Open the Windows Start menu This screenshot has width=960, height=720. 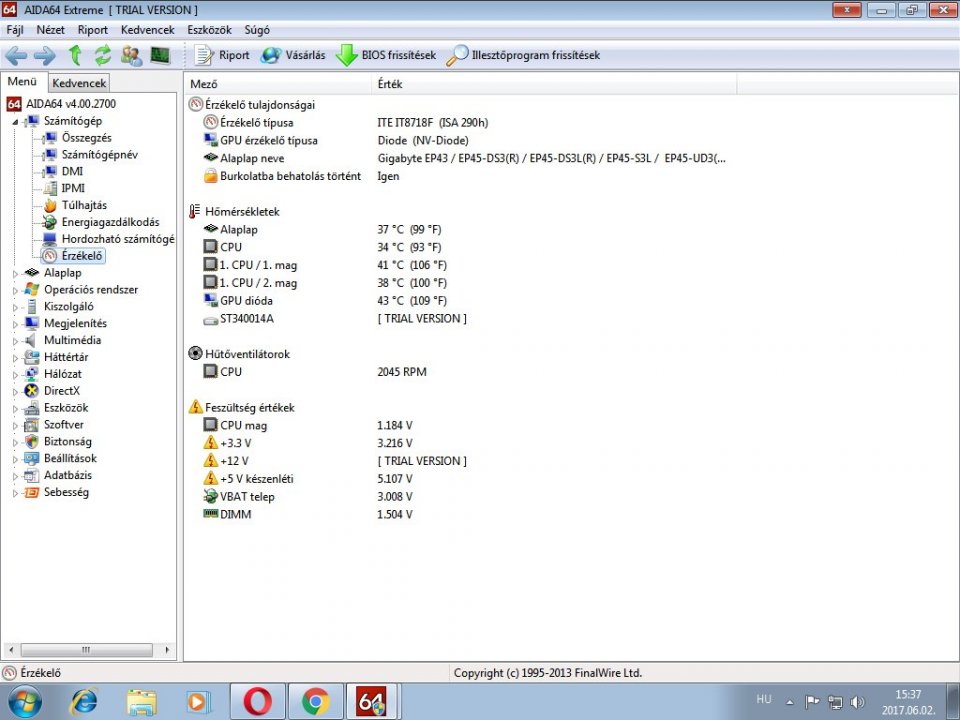click(x=24, y=702)
